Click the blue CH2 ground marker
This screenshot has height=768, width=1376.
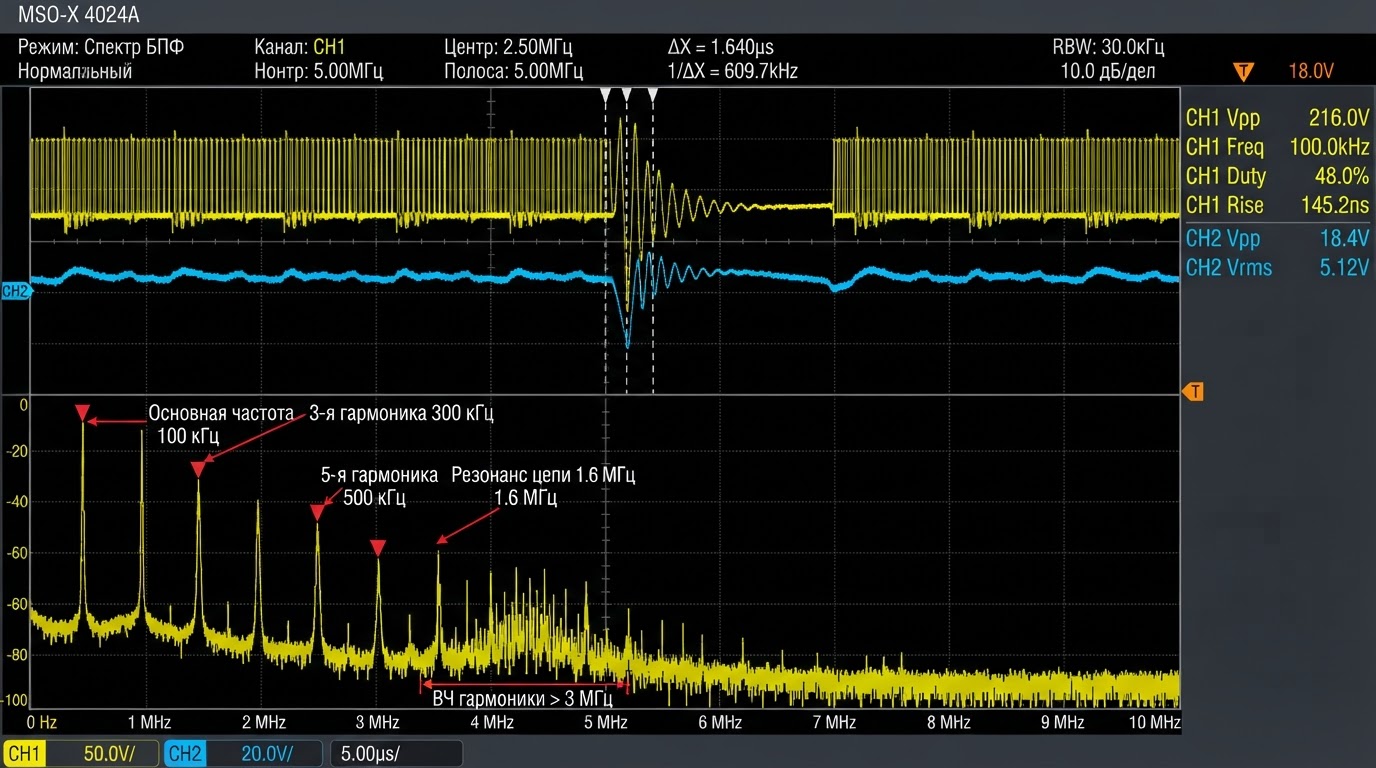coord(15,291)
